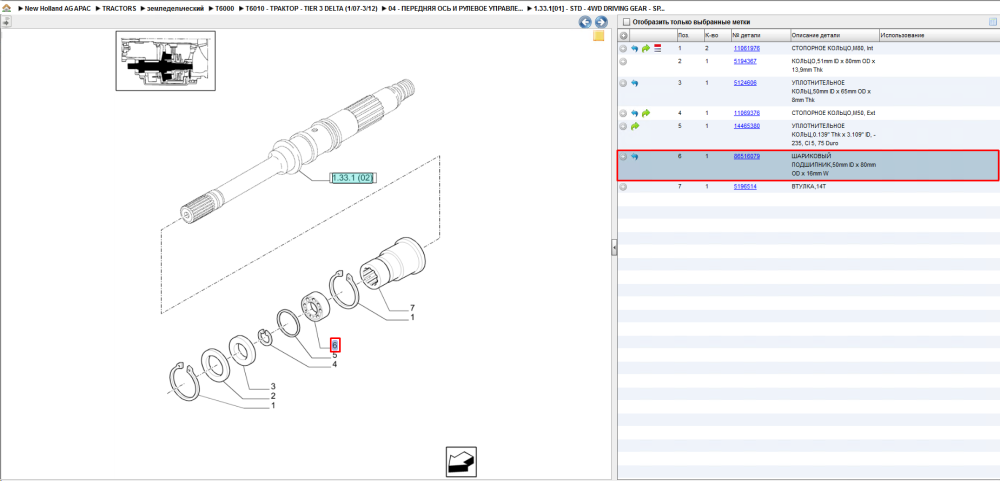Open земледельческий breadcrumb

[175, 9]
